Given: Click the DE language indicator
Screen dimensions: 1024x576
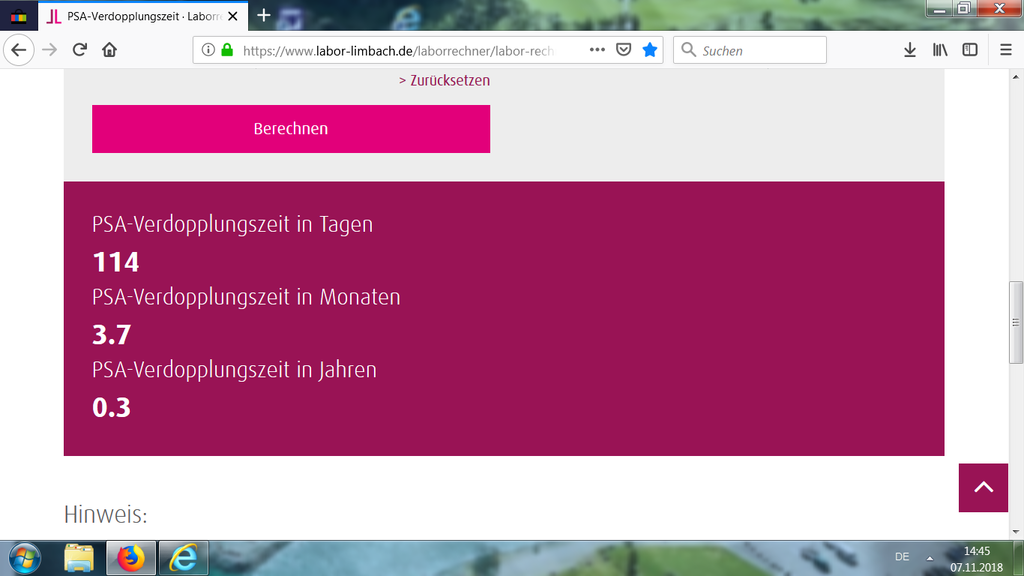Looking at the screenshot, I should pos(902,557).
